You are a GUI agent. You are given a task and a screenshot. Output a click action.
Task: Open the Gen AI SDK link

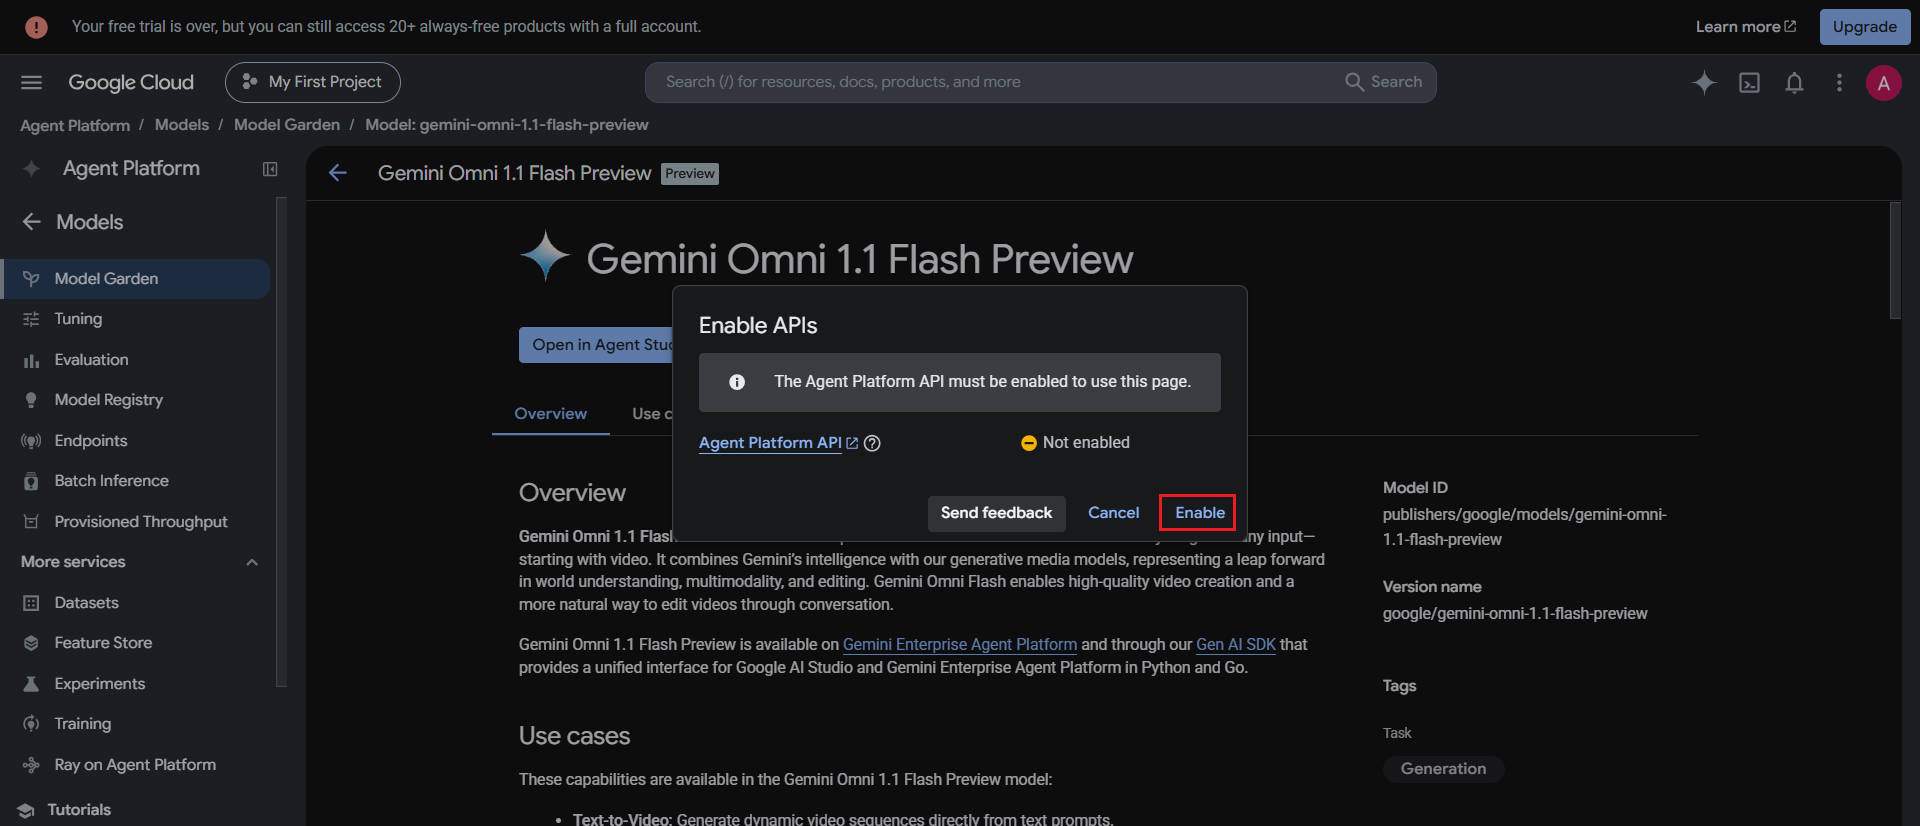[x=1236, y=645]
